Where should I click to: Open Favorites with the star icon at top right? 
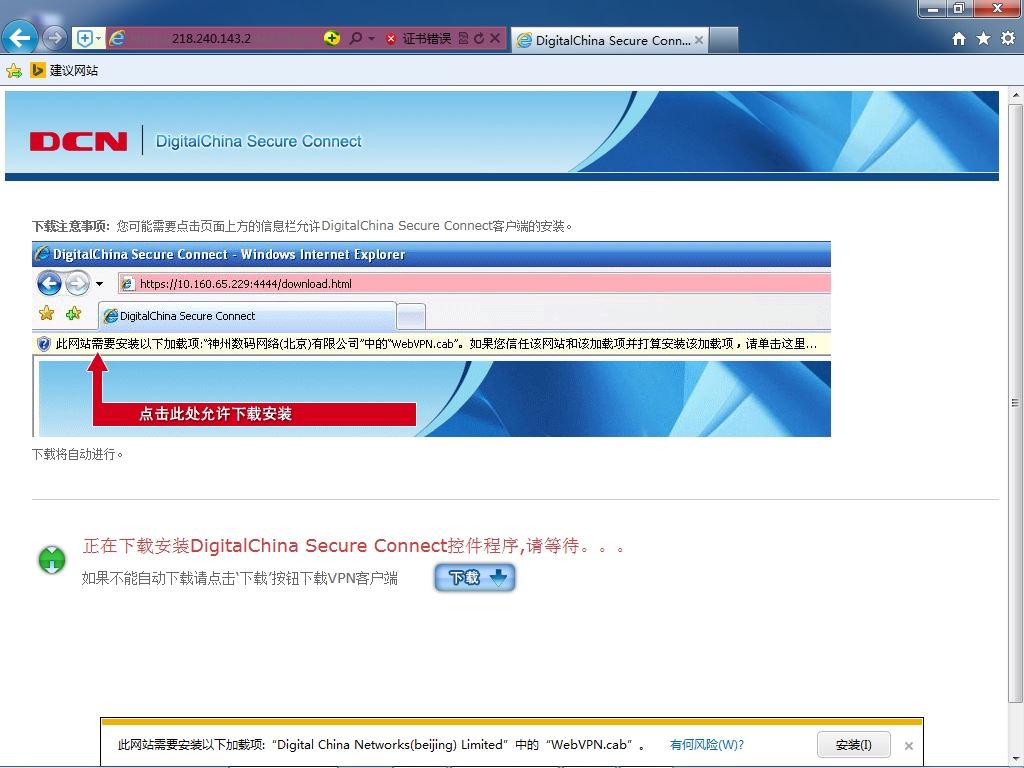click(x=983, y=39)
